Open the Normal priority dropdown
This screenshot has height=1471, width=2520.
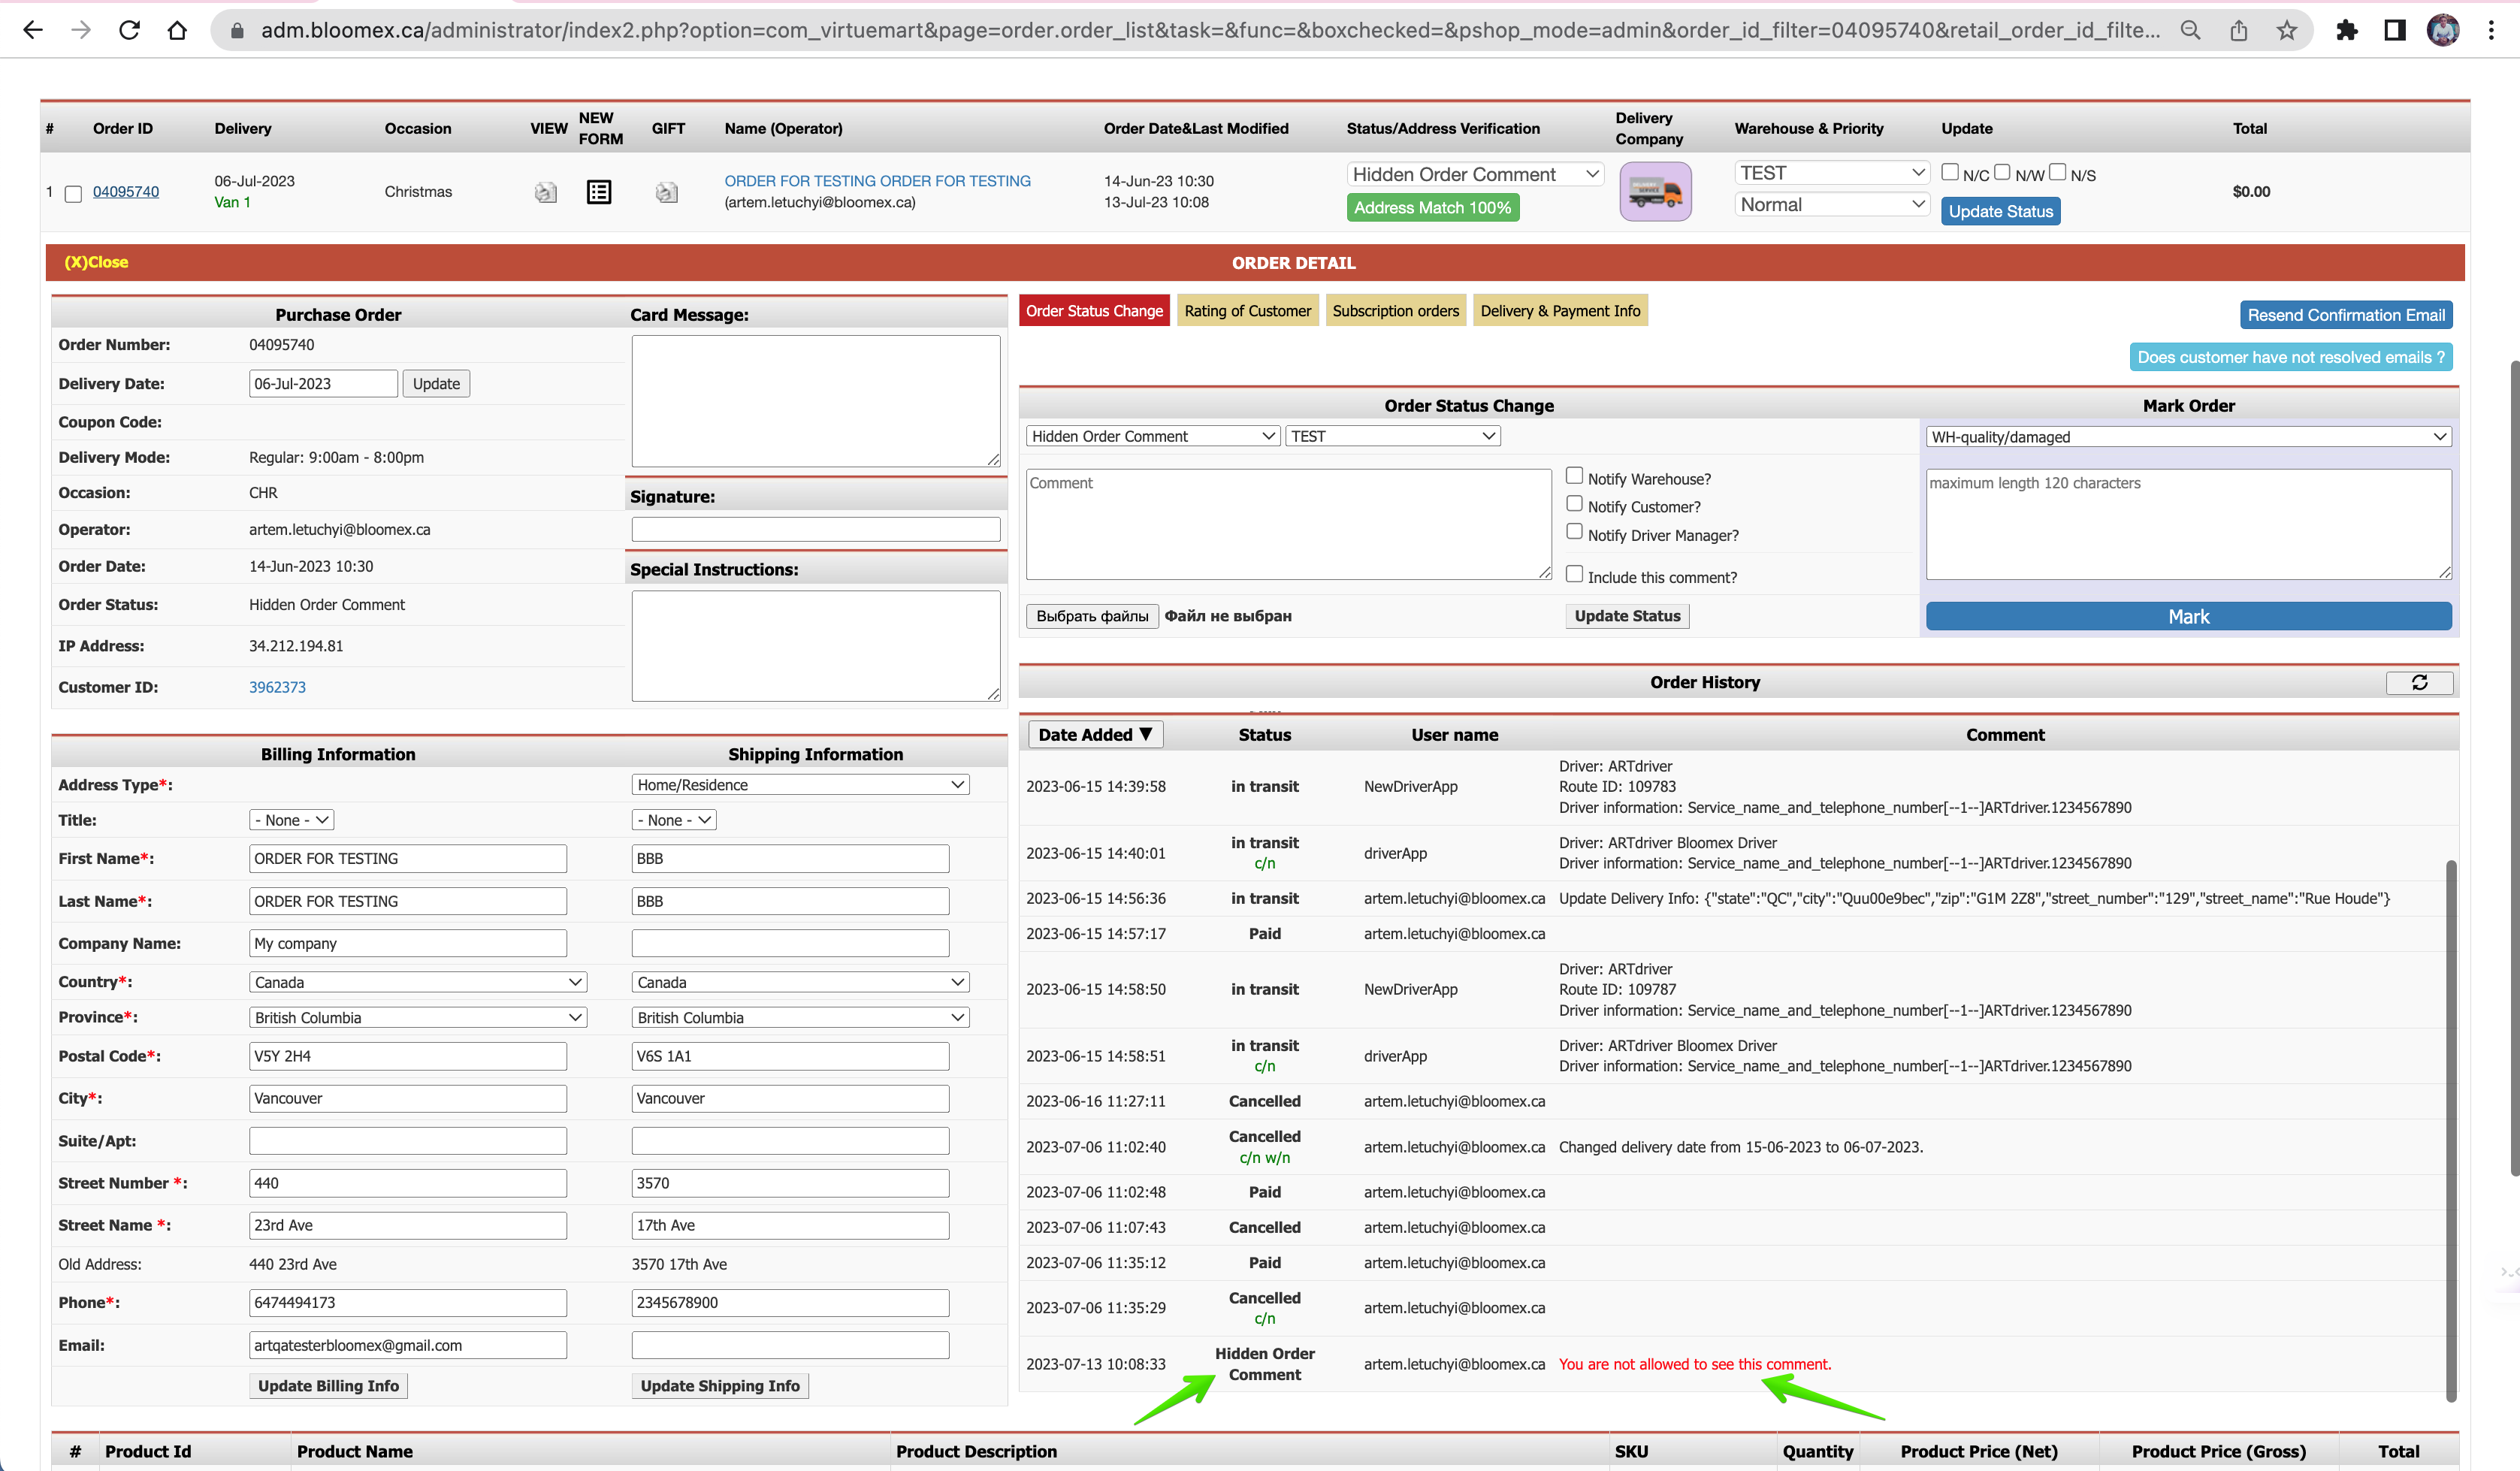point(1832,205)
